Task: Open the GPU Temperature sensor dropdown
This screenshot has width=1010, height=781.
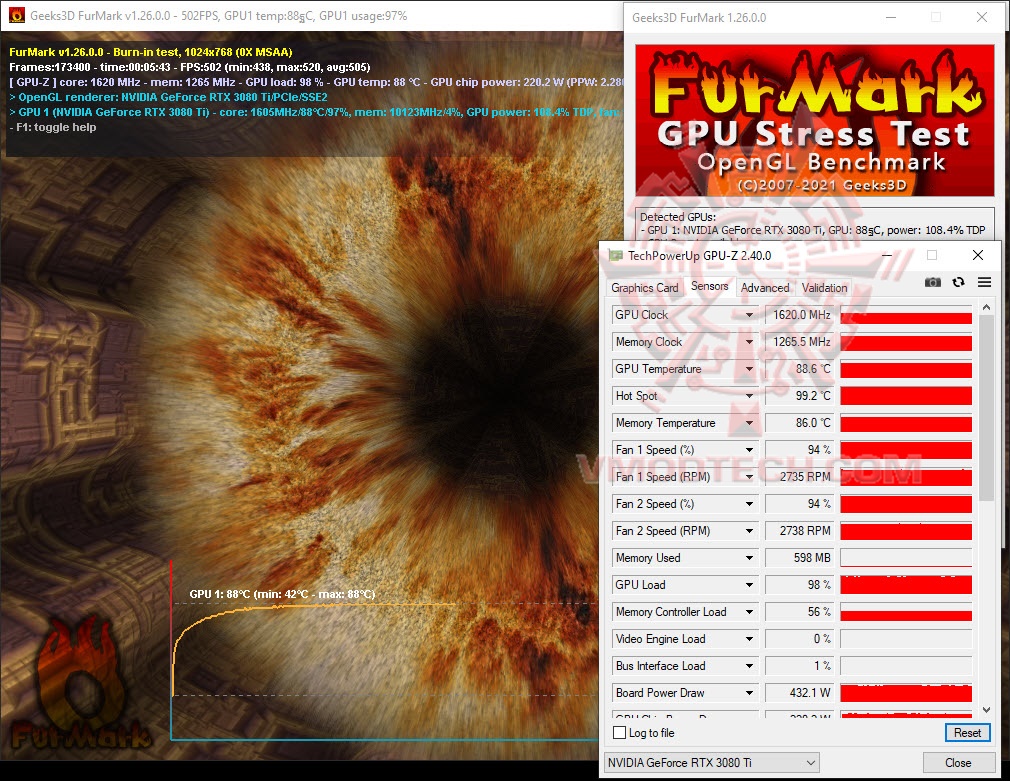Action: click(749, 369)
